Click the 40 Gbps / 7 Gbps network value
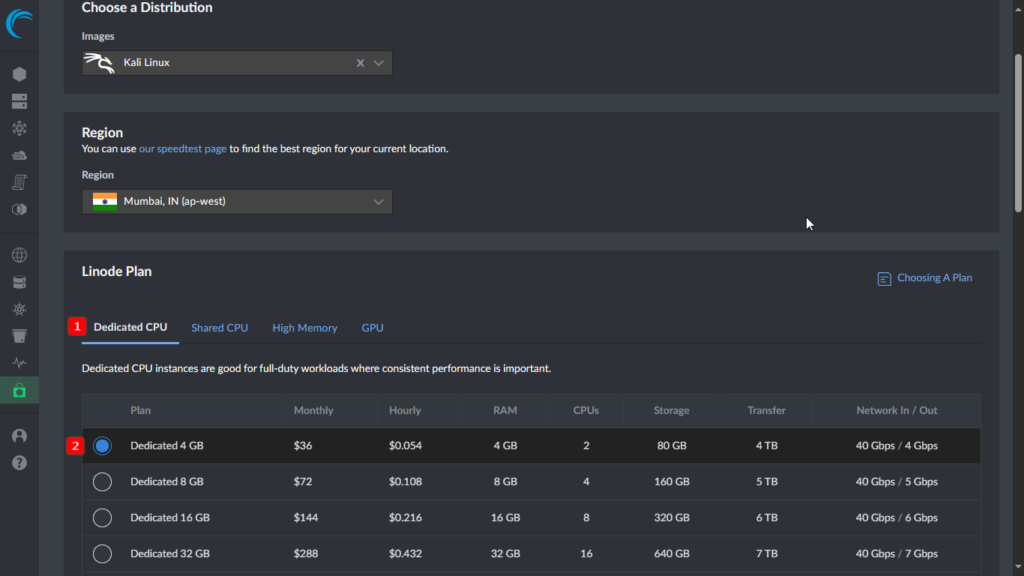The width and height of the screenshot is (1024, 576). tap(897, 553)
